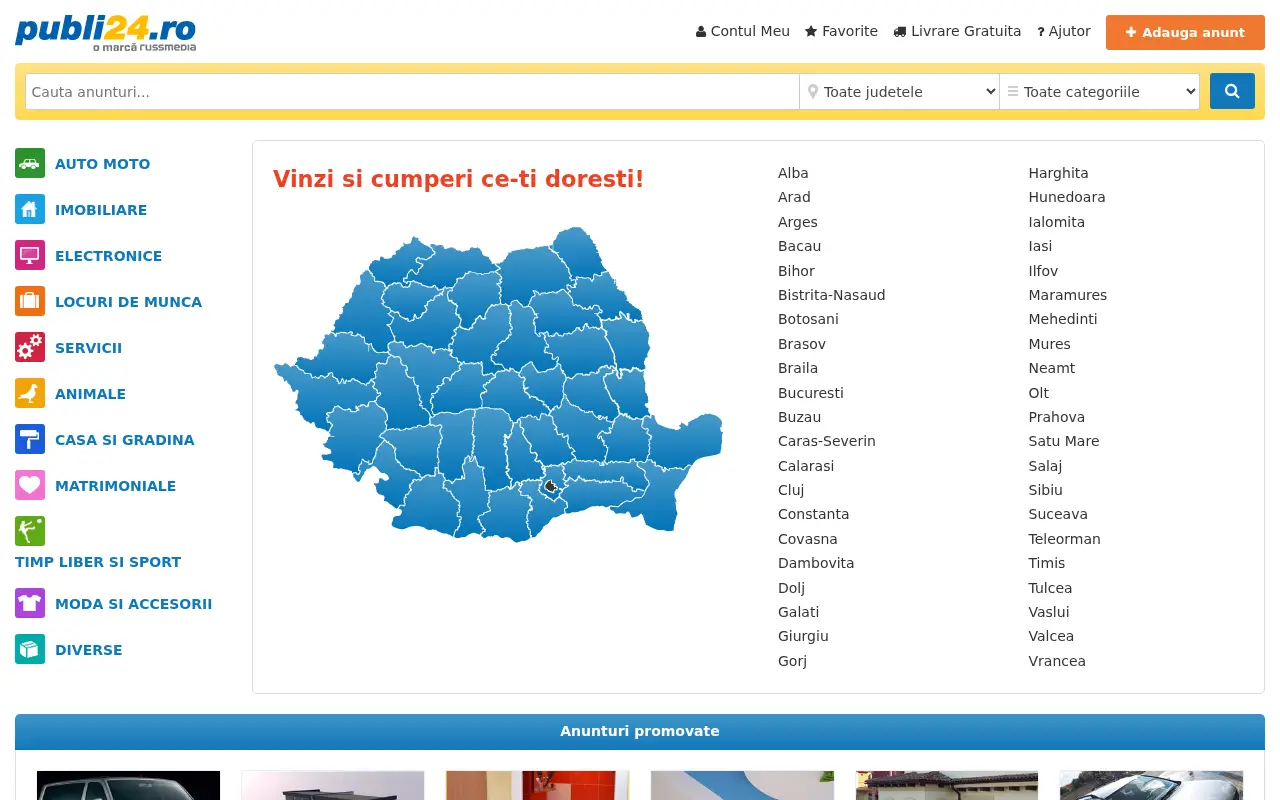Focus the Cauta anunturi search field
Screen dimensions: 1280x800
pyautogui.click(x=412, y=91)
